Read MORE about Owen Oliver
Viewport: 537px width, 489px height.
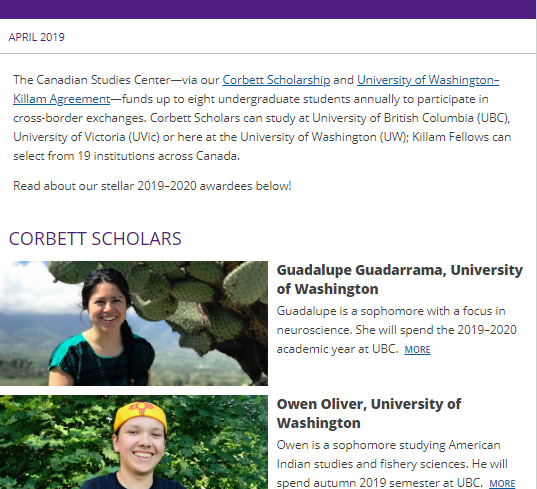click(x=502, y=483)
